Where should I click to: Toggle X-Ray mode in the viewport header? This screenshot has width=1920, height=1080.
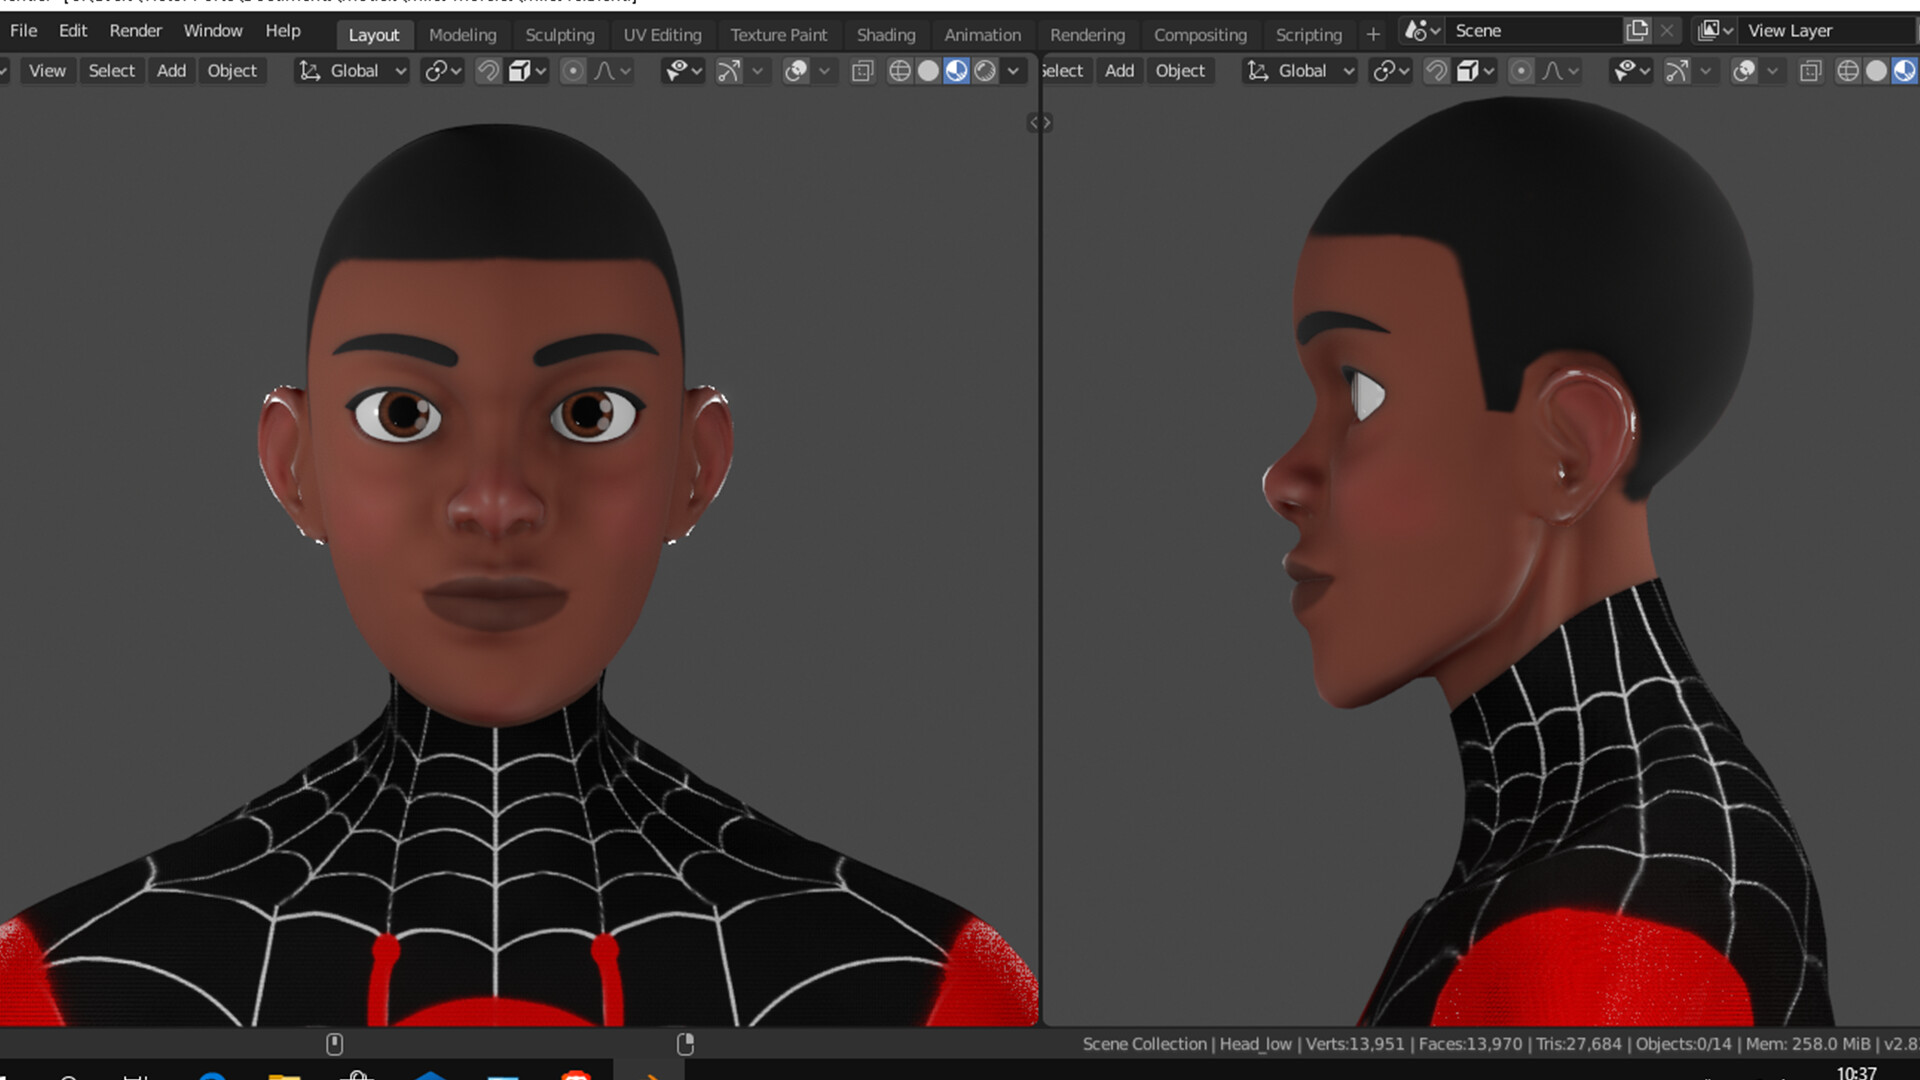(862, 71)
